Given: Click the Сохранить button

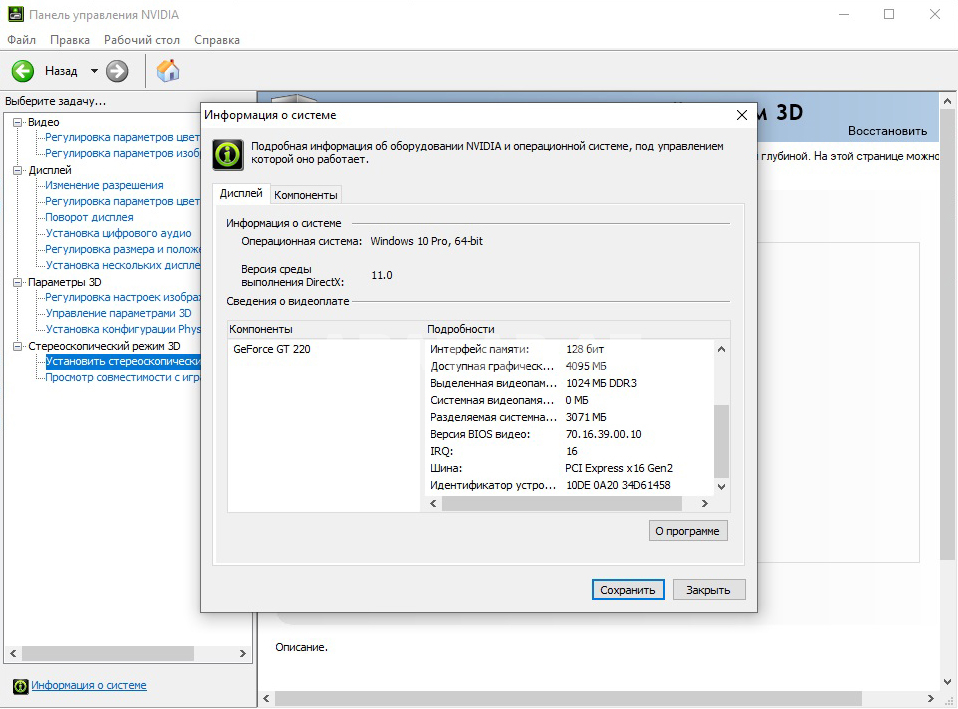Looking at the screenshot, I should [x=628, y=590].
